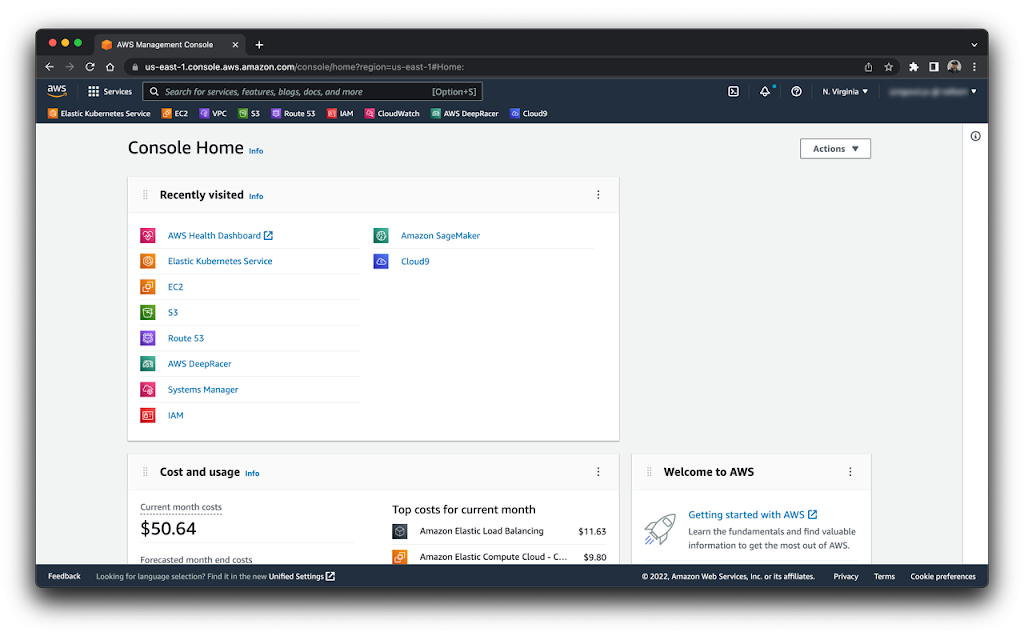Open browser three-dot menu
The width and height of the screenshot is (1024, 640).
(x=974, y=67)
